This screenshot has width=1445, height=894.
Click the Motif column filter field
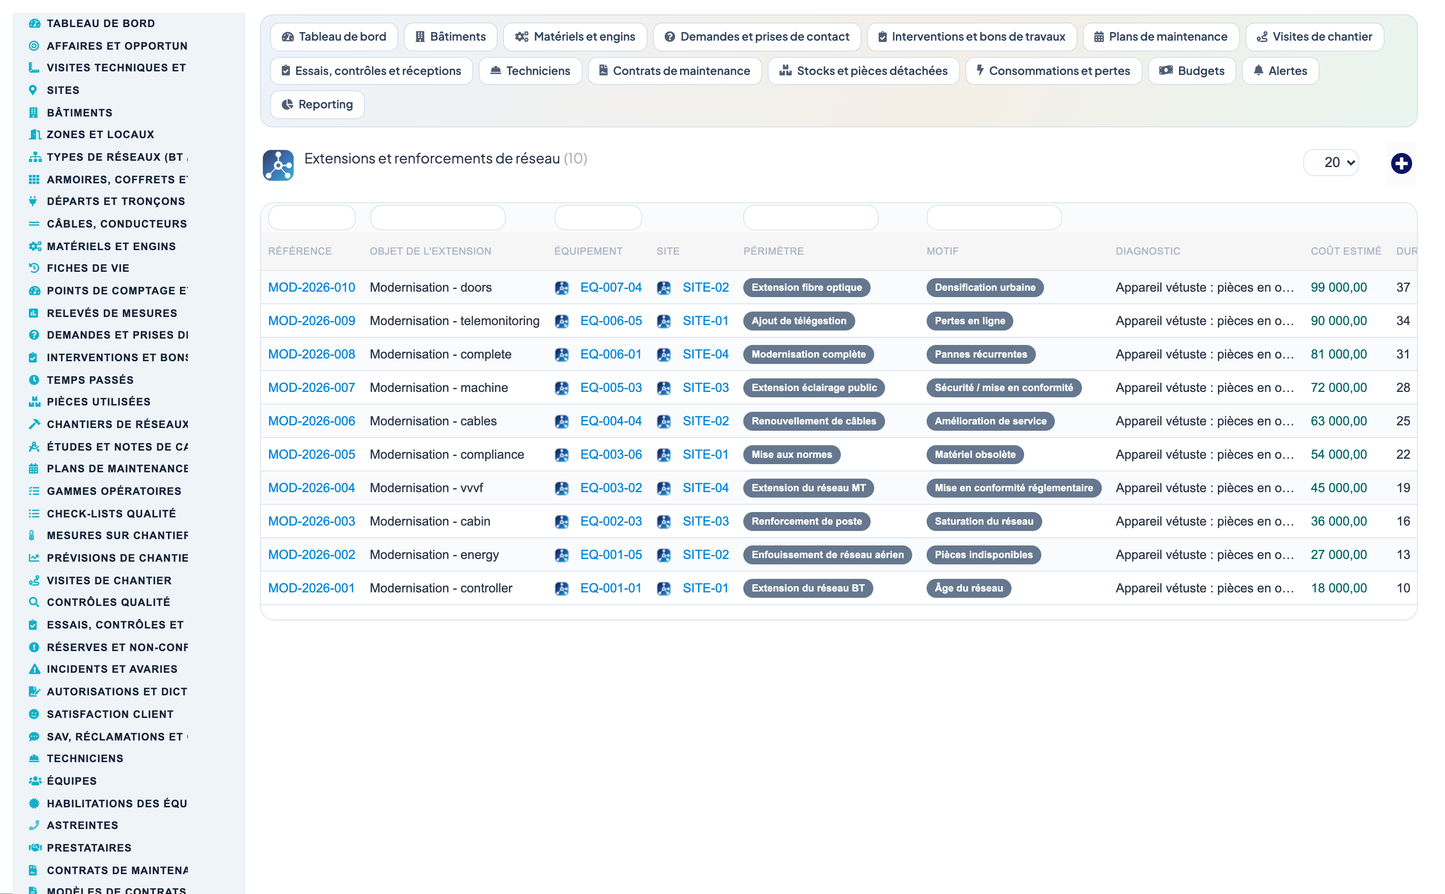pos(994,218)
